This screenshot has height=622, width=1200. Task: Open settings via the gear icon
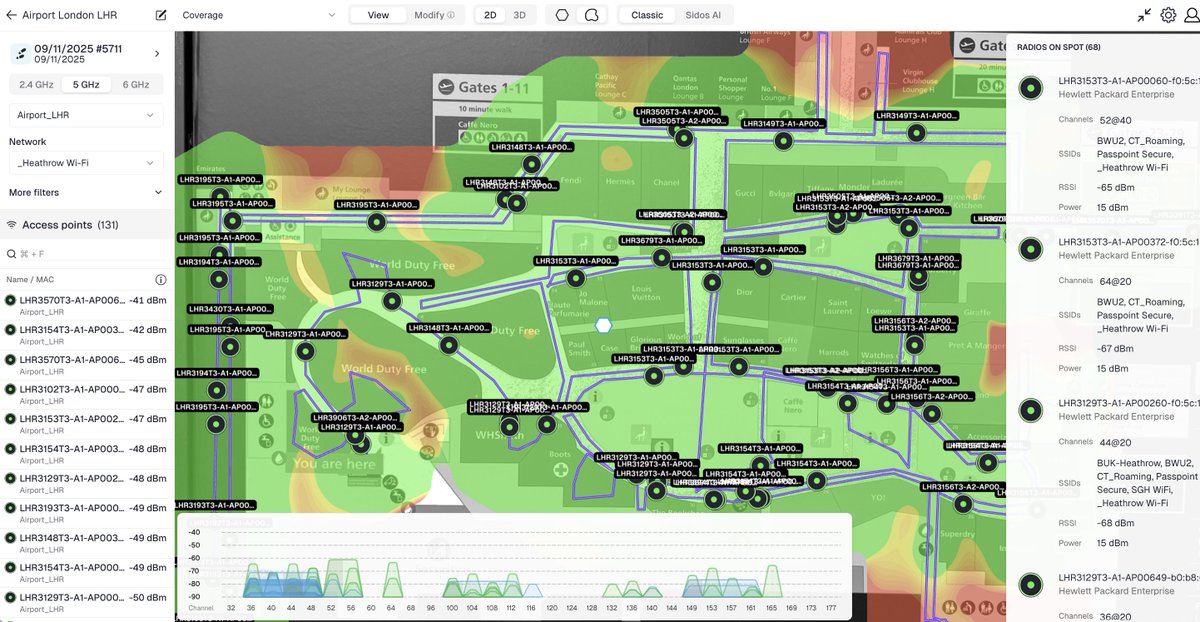click(x=1168, y=15)
